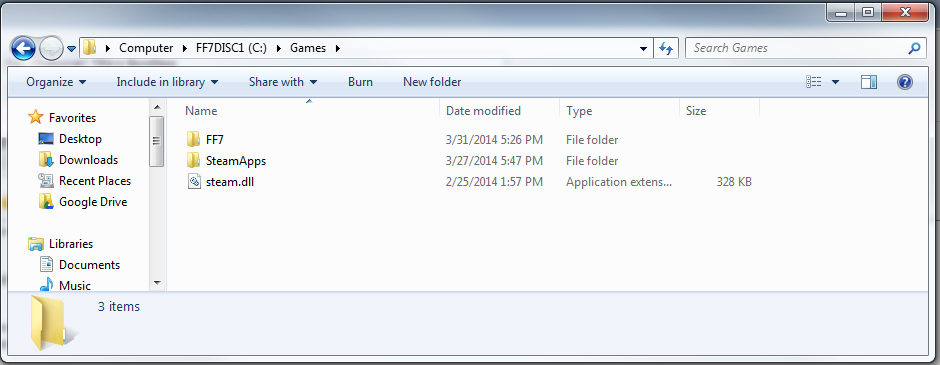Screen dimensions: 940x365
Task: Click the Application extens... type cell
Action: (619, 182)
